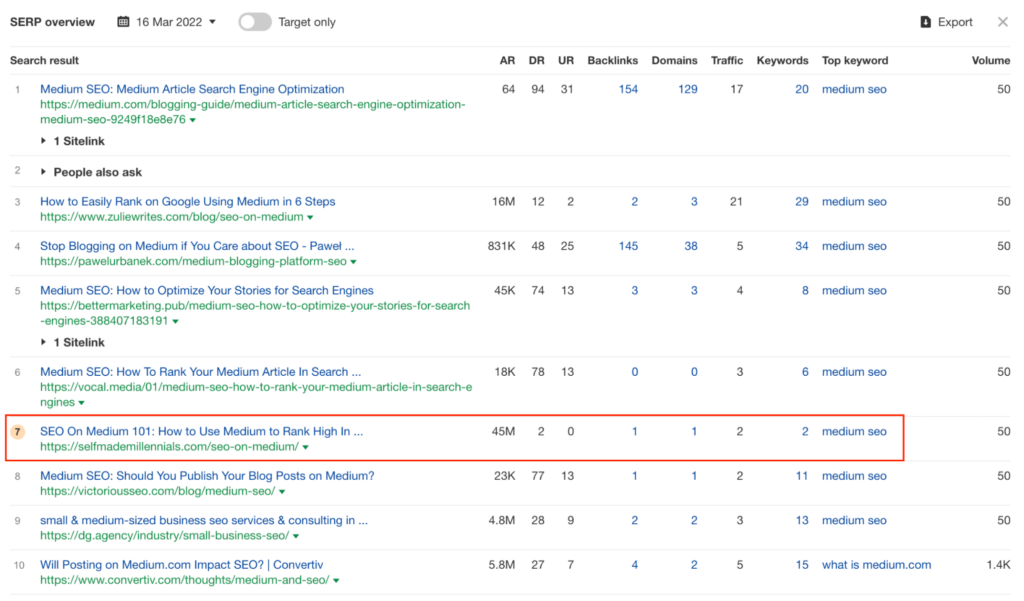Open the dropdown arrow on convertiv.com URL
The height and width of the screenshot is (601, 1024).
(335, 579)
